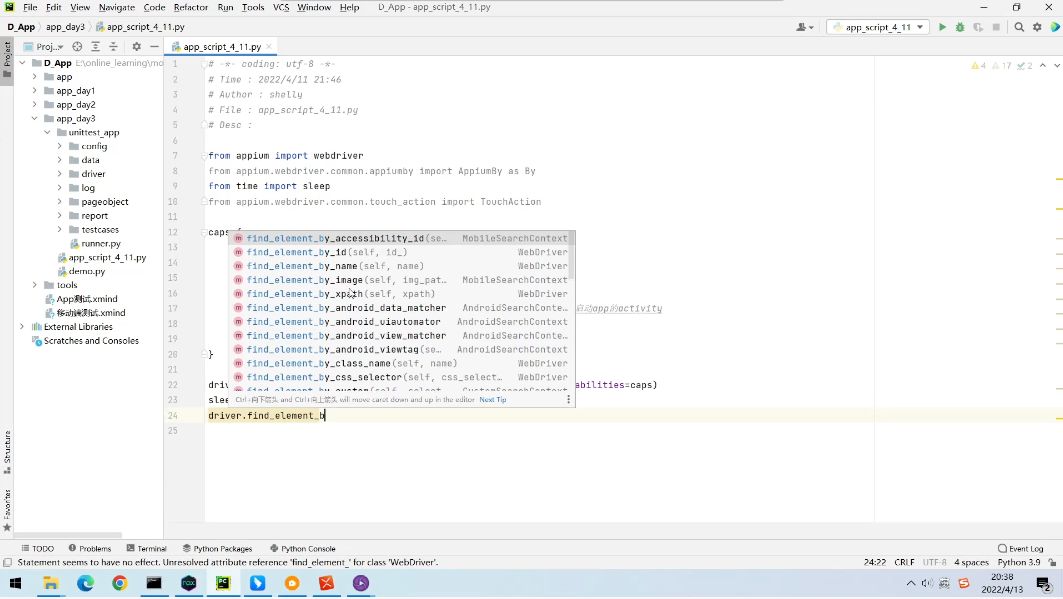Open Project panel options gear
1063x599 pixels.
pyautogui.click(x=137, y=47)
